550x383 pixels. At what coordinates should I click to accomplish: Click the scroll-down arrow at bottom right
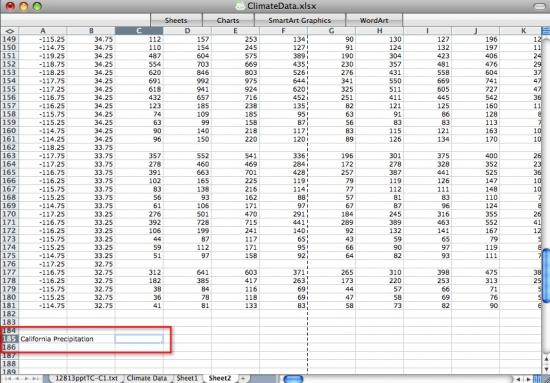click(546, 369)
